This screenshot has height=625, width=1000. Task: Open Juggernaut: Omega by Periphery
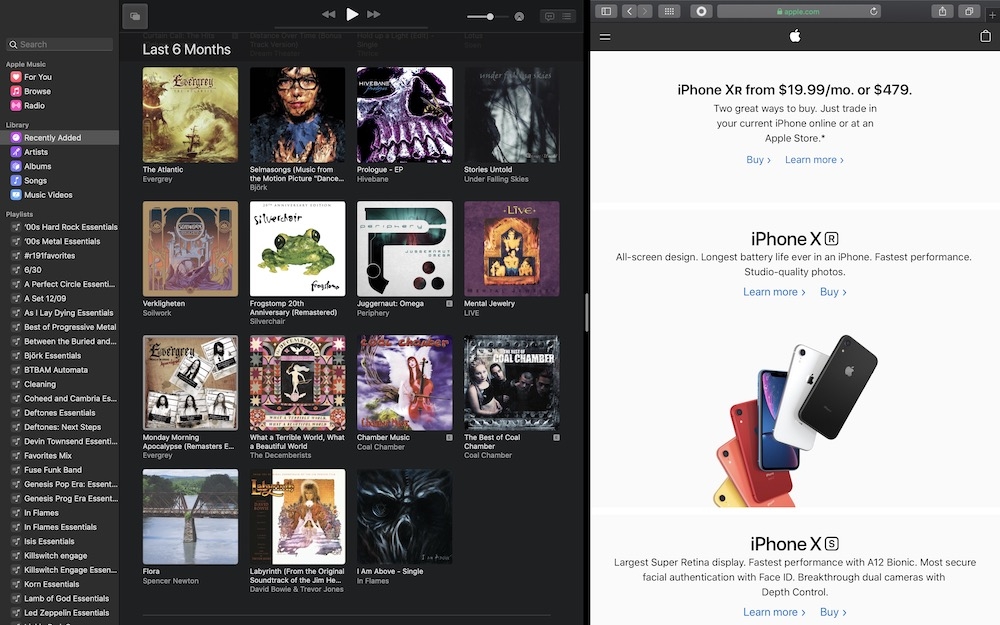point(404,249)
